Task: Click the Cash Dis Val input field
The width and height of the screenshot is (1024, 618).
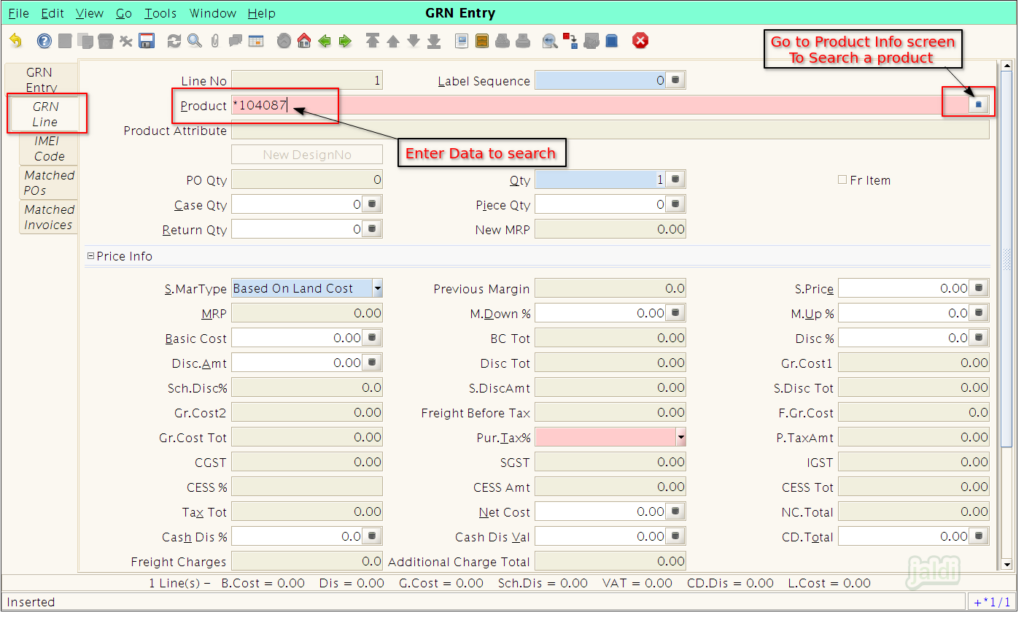Action: pyautogui.click(x=600, y=536)
